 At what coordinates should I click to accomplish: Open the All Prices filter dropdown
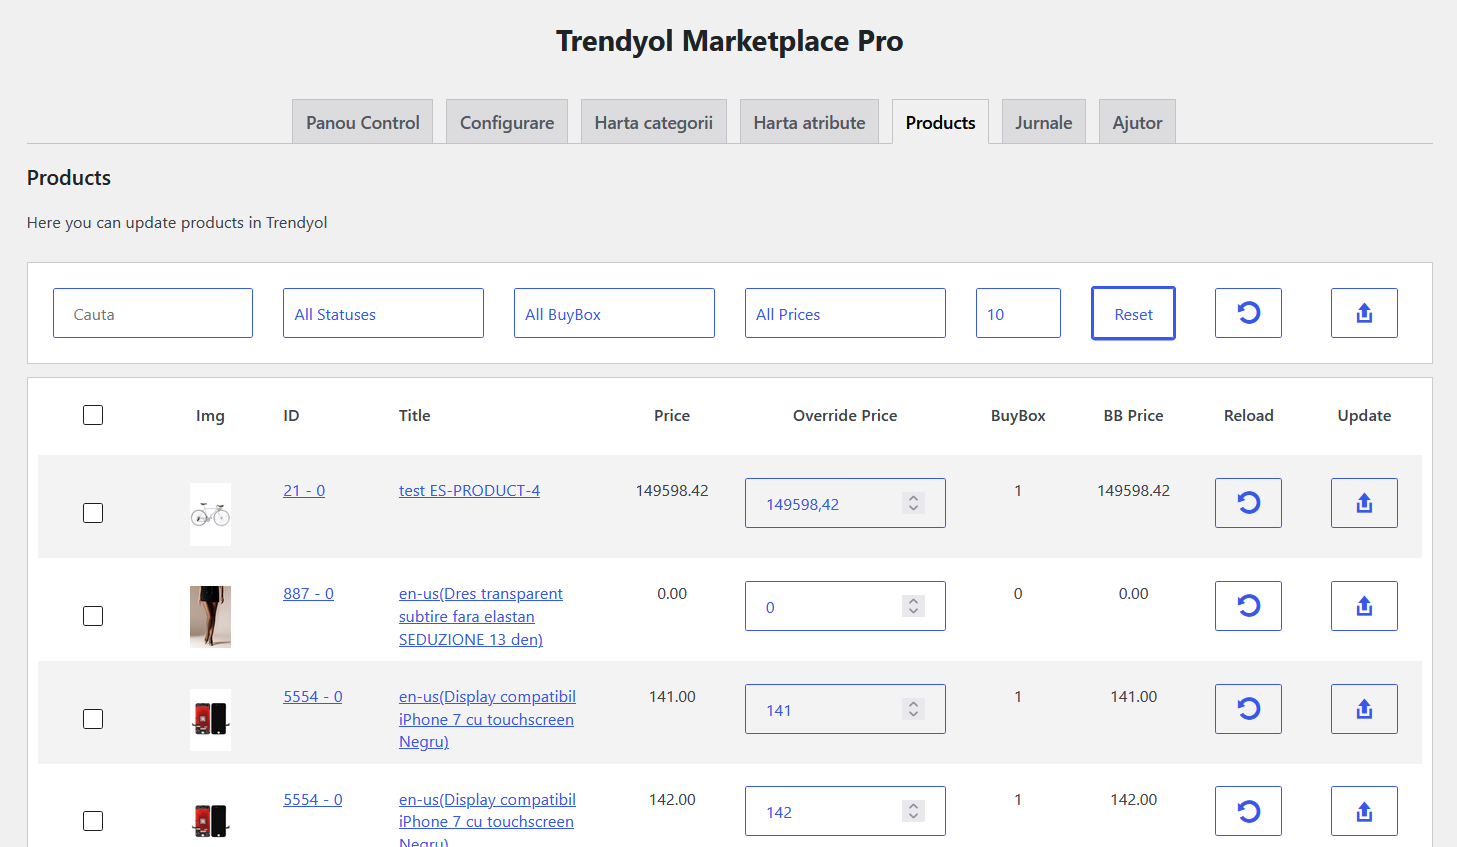(845, 313)
